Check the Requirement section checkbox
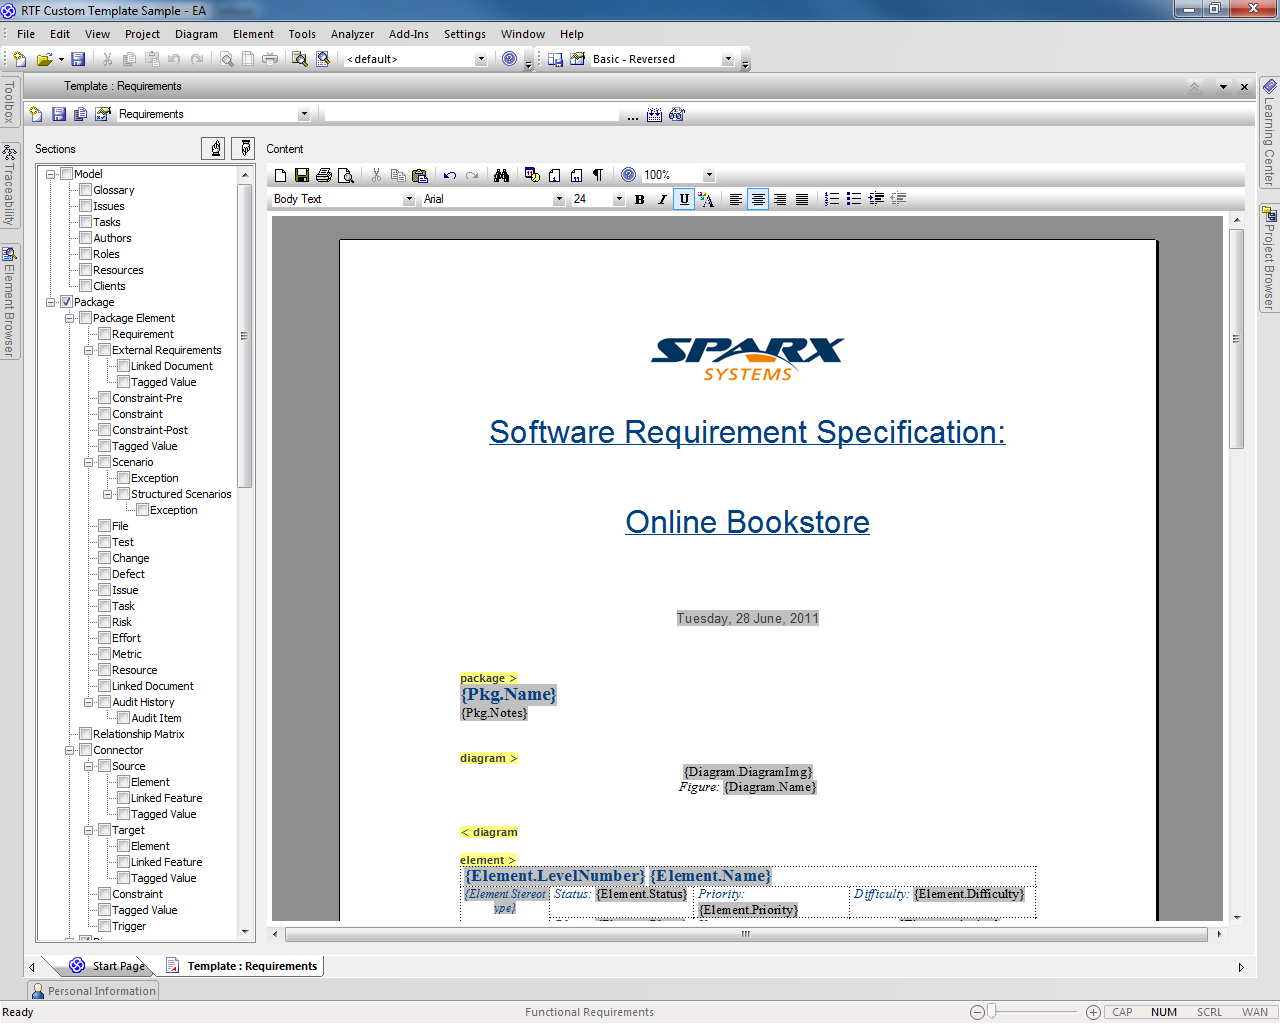This screenshot has height=1024, width=1280. (x=105, y=334)
